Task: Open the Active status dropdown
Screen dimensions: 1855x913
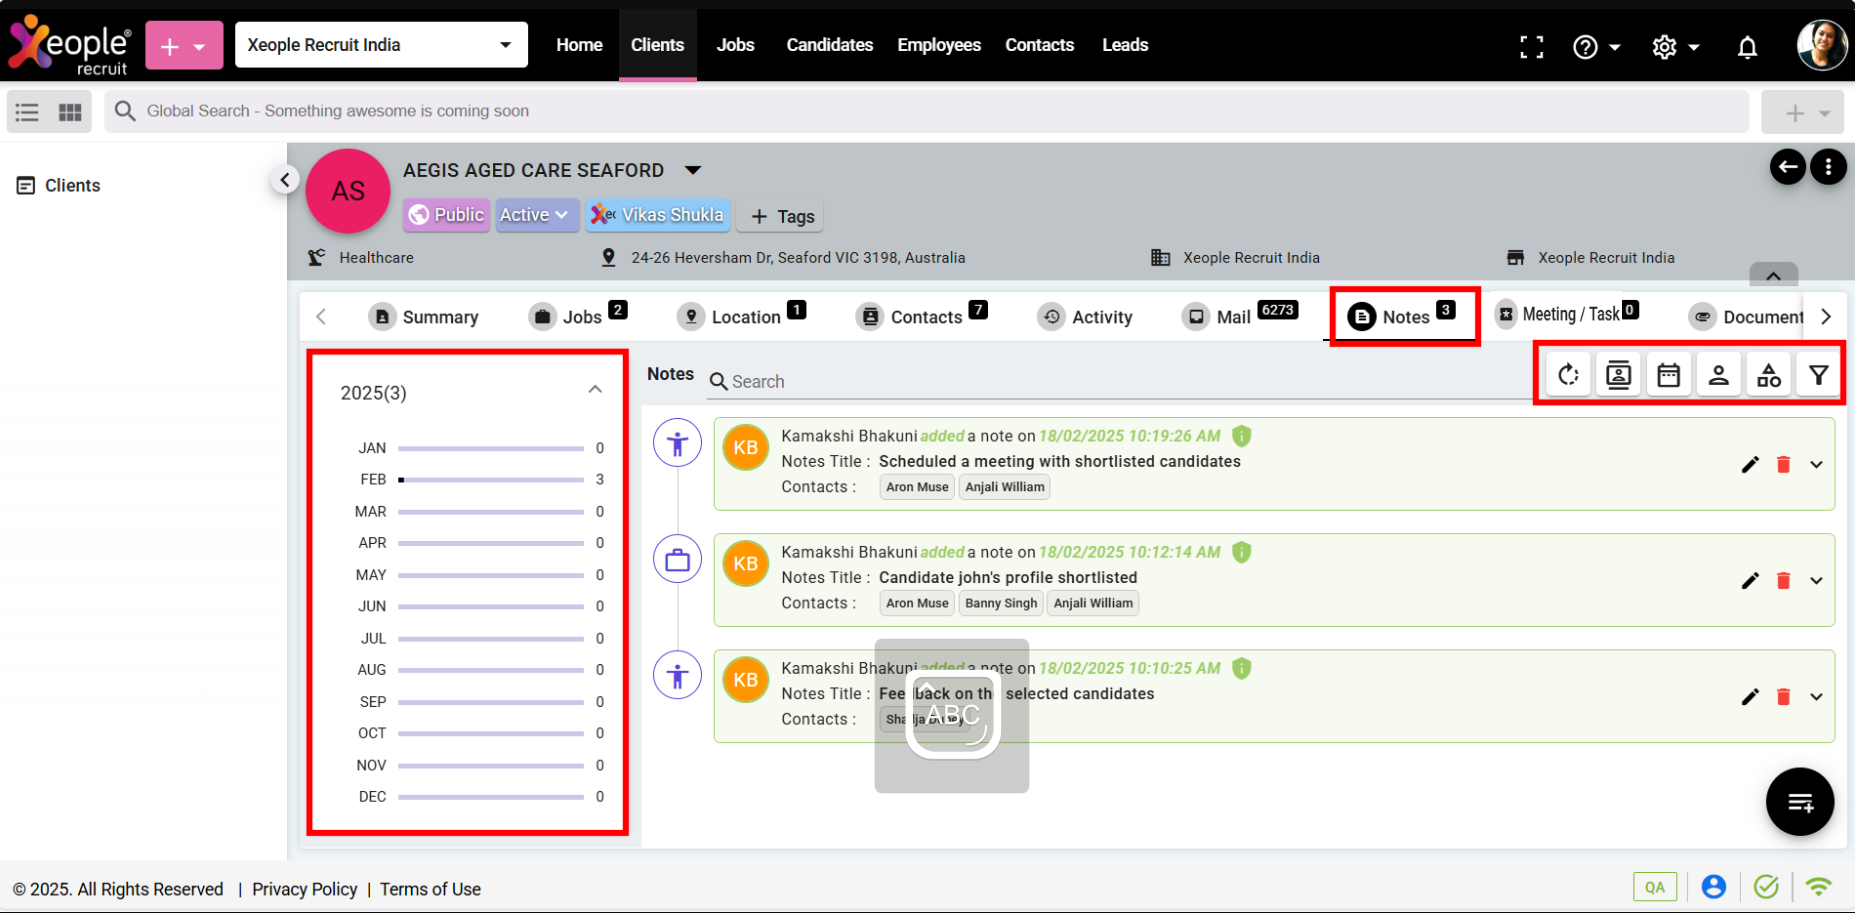Action: (x=535, y=214)
